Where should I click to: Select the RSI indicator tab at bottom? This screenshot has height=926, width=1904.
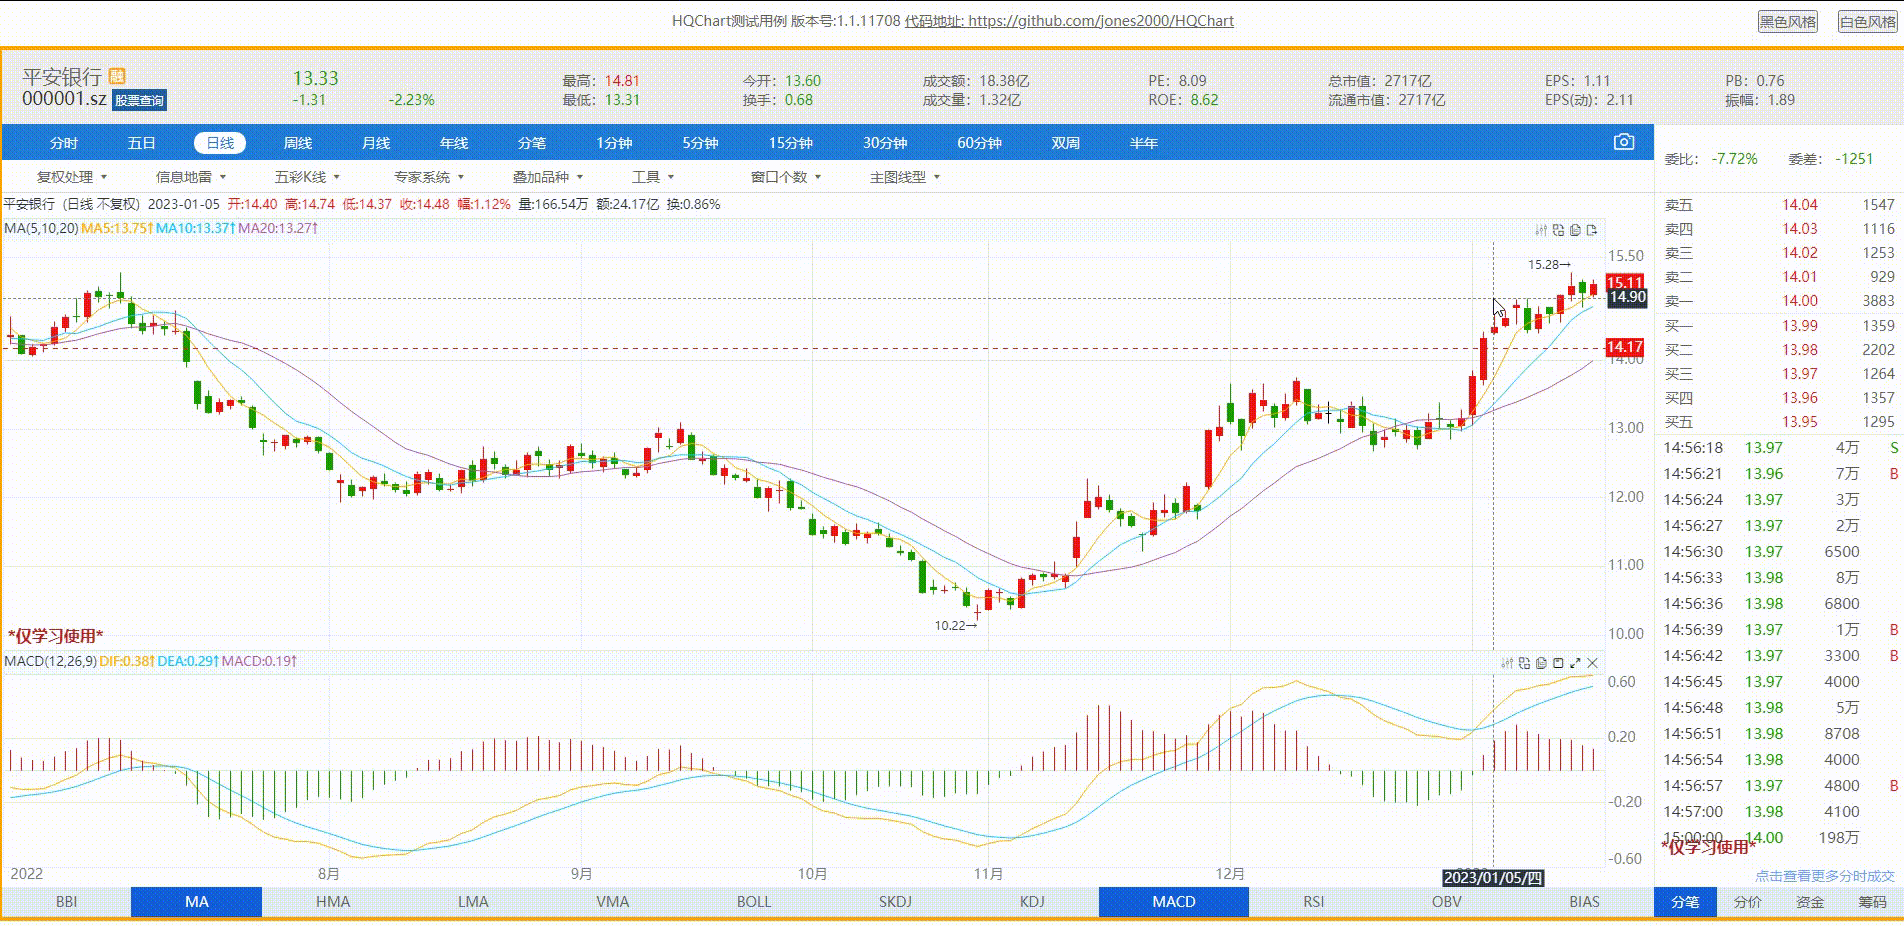pos(1312,901)
